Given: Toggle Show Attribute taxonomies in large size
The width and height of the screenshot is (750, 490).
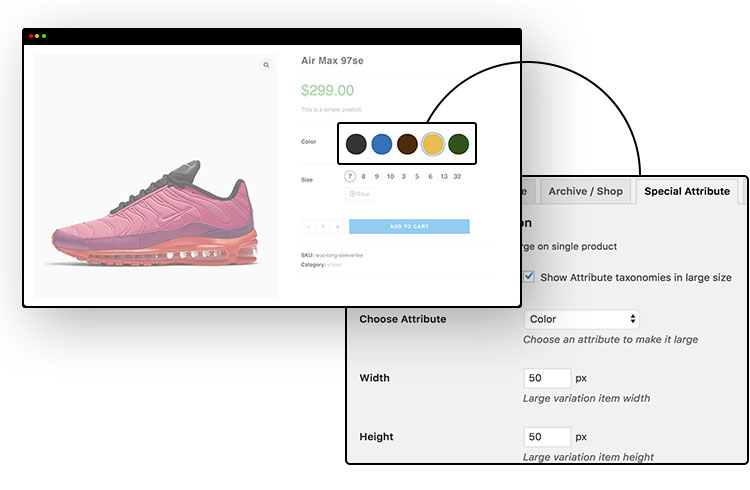Looking at the screenshot, I should (530, 277).
